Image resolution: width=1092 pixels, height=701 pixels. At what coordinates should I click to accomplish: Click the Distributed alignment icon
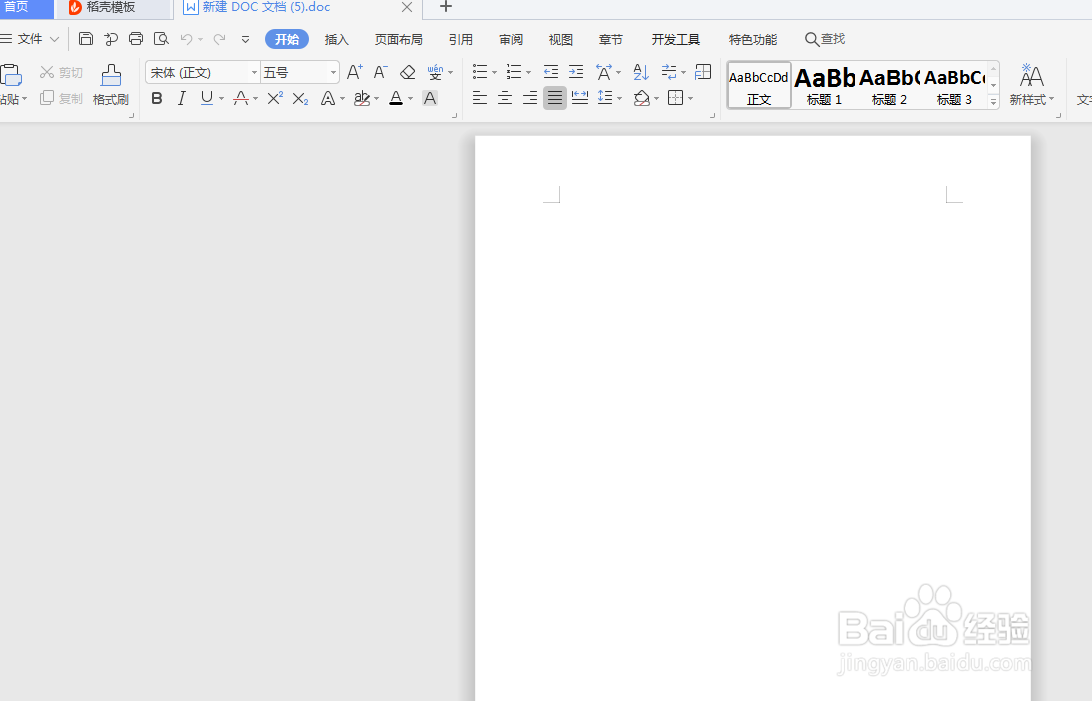point(579,97)
